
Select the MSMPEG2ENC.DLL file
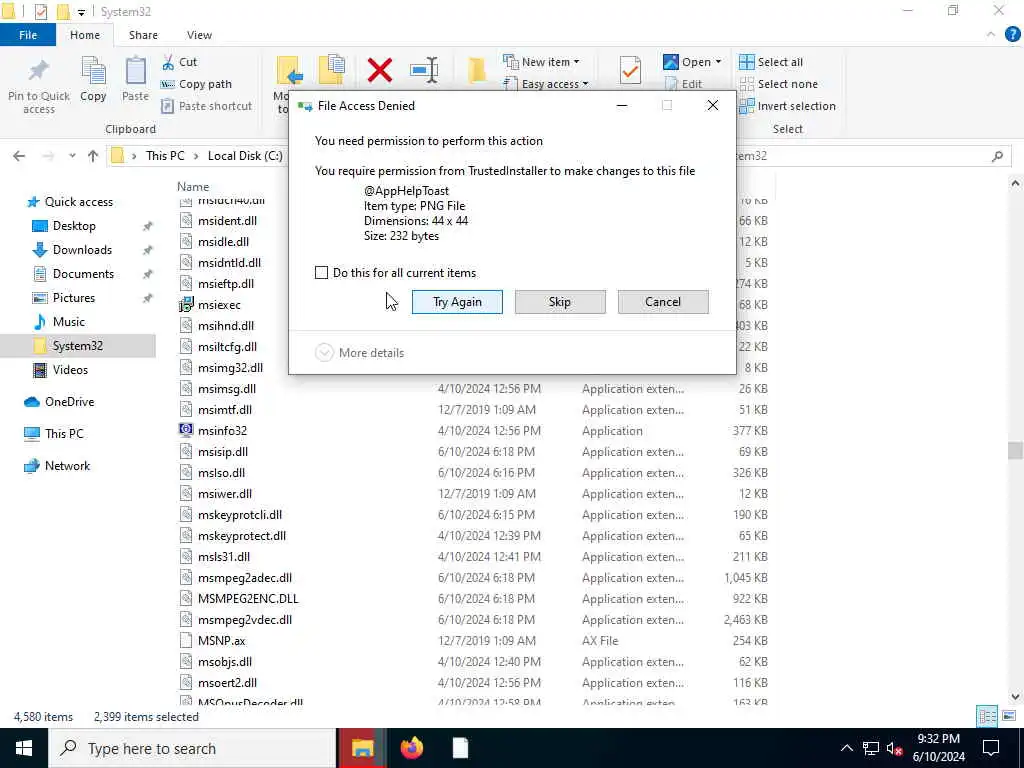coord(248,598)
